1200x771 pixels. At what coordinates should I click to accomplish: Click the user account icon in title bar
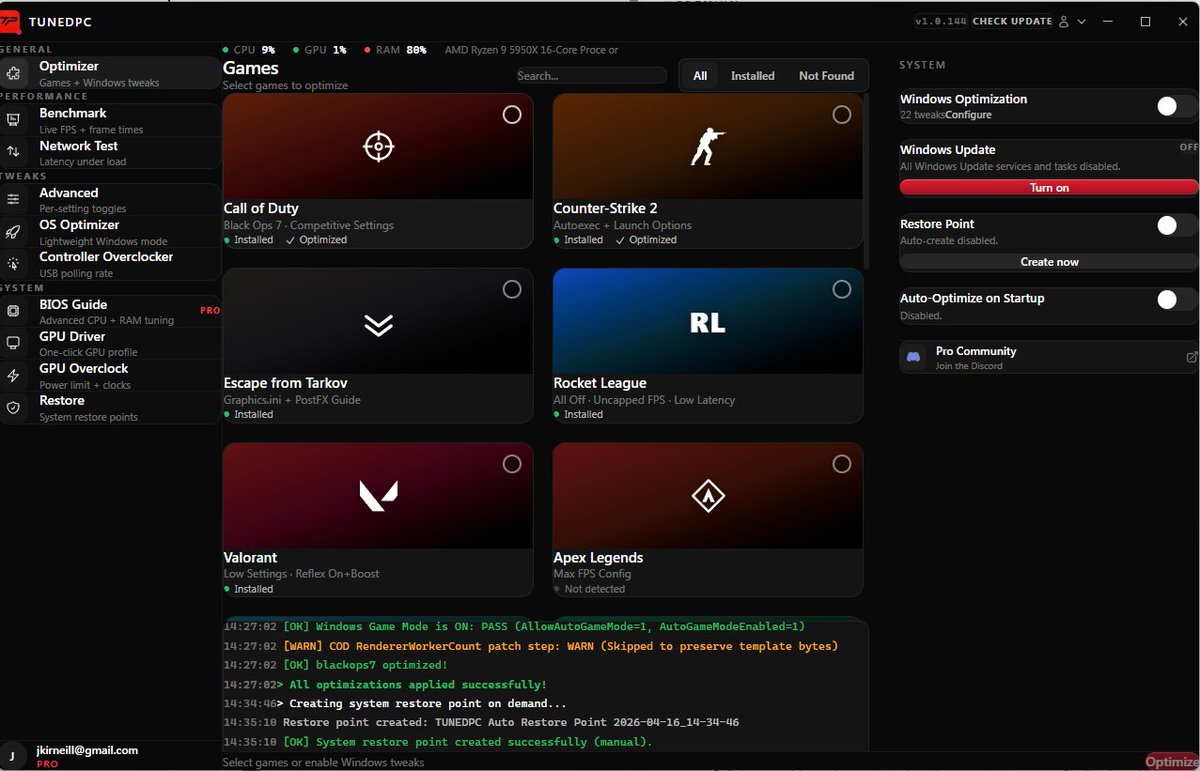(1064, 21)
